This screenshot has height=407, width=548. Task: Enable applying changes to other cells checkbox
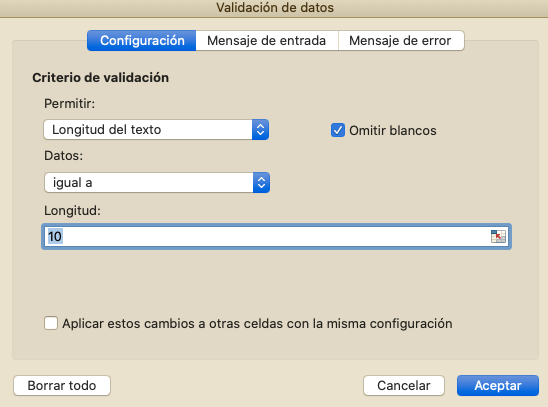coord(51,323)
